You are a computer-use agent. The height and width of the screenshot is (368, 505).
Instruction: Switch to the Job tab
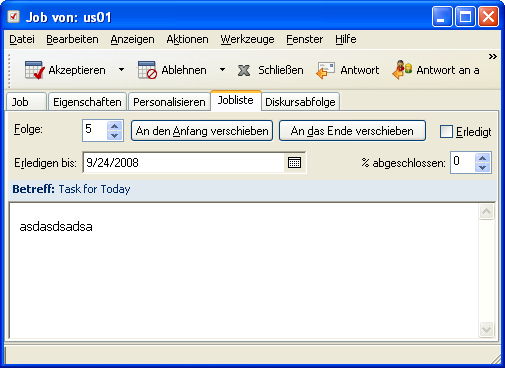click(26, 102)
